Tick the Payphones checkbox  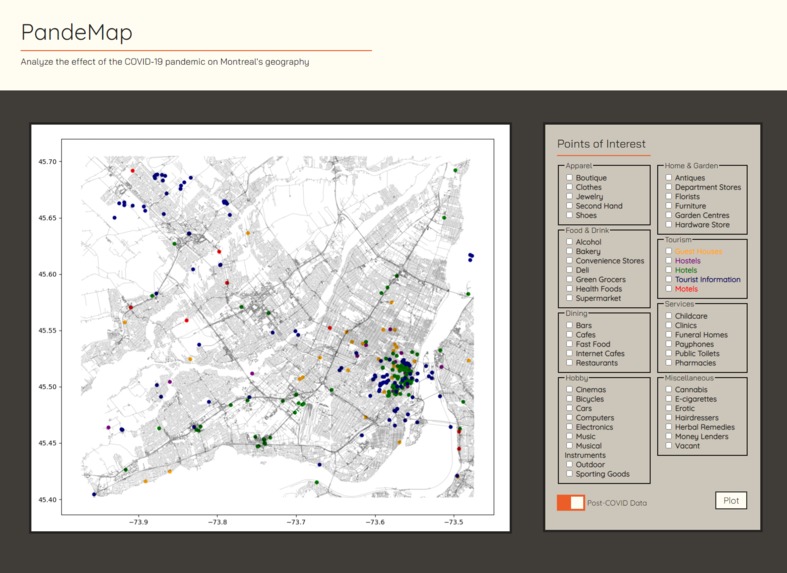pyautogui.click(x=669, y=344)
